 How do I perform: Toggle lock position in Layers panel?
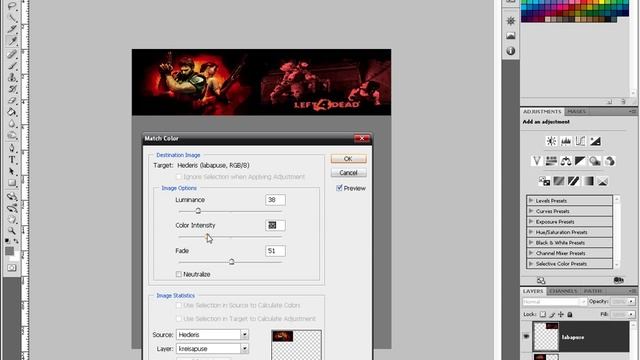(561, 314)
